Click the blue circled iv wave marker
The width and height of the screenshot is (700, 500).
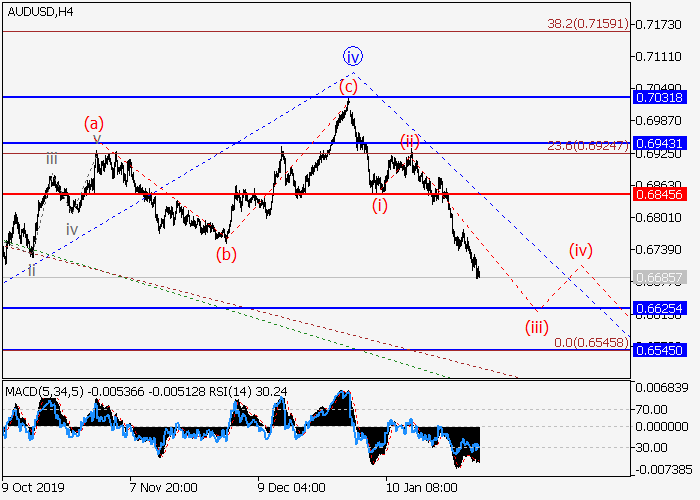[351, 56]
